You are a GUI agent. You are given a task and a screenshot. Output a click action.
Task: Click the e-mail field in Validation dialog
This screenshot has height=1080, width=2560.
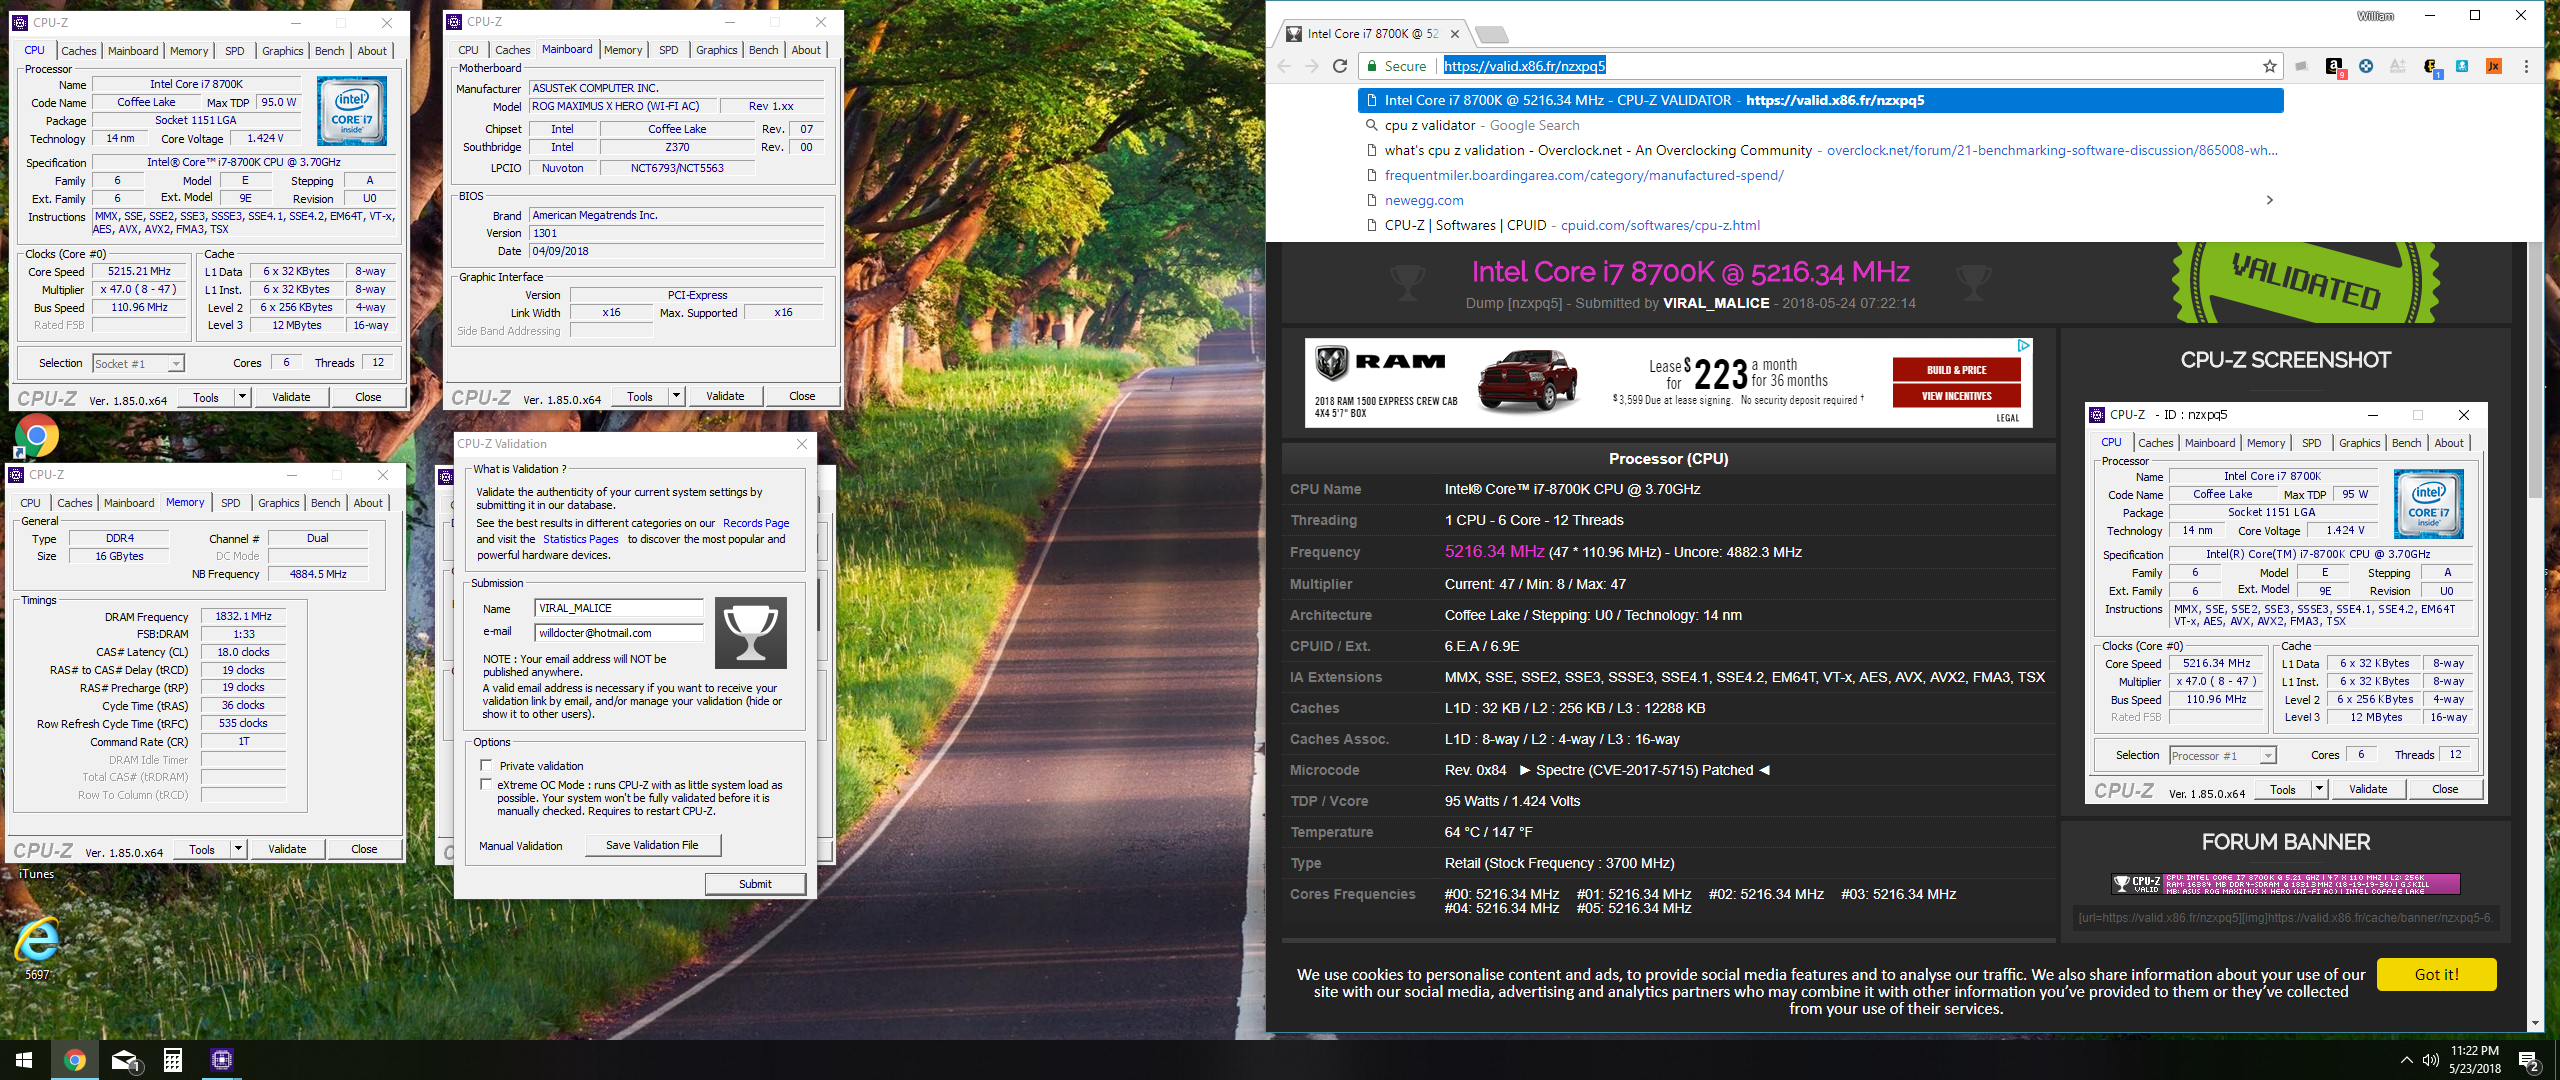pyautogui.click(x=620, y=633)
